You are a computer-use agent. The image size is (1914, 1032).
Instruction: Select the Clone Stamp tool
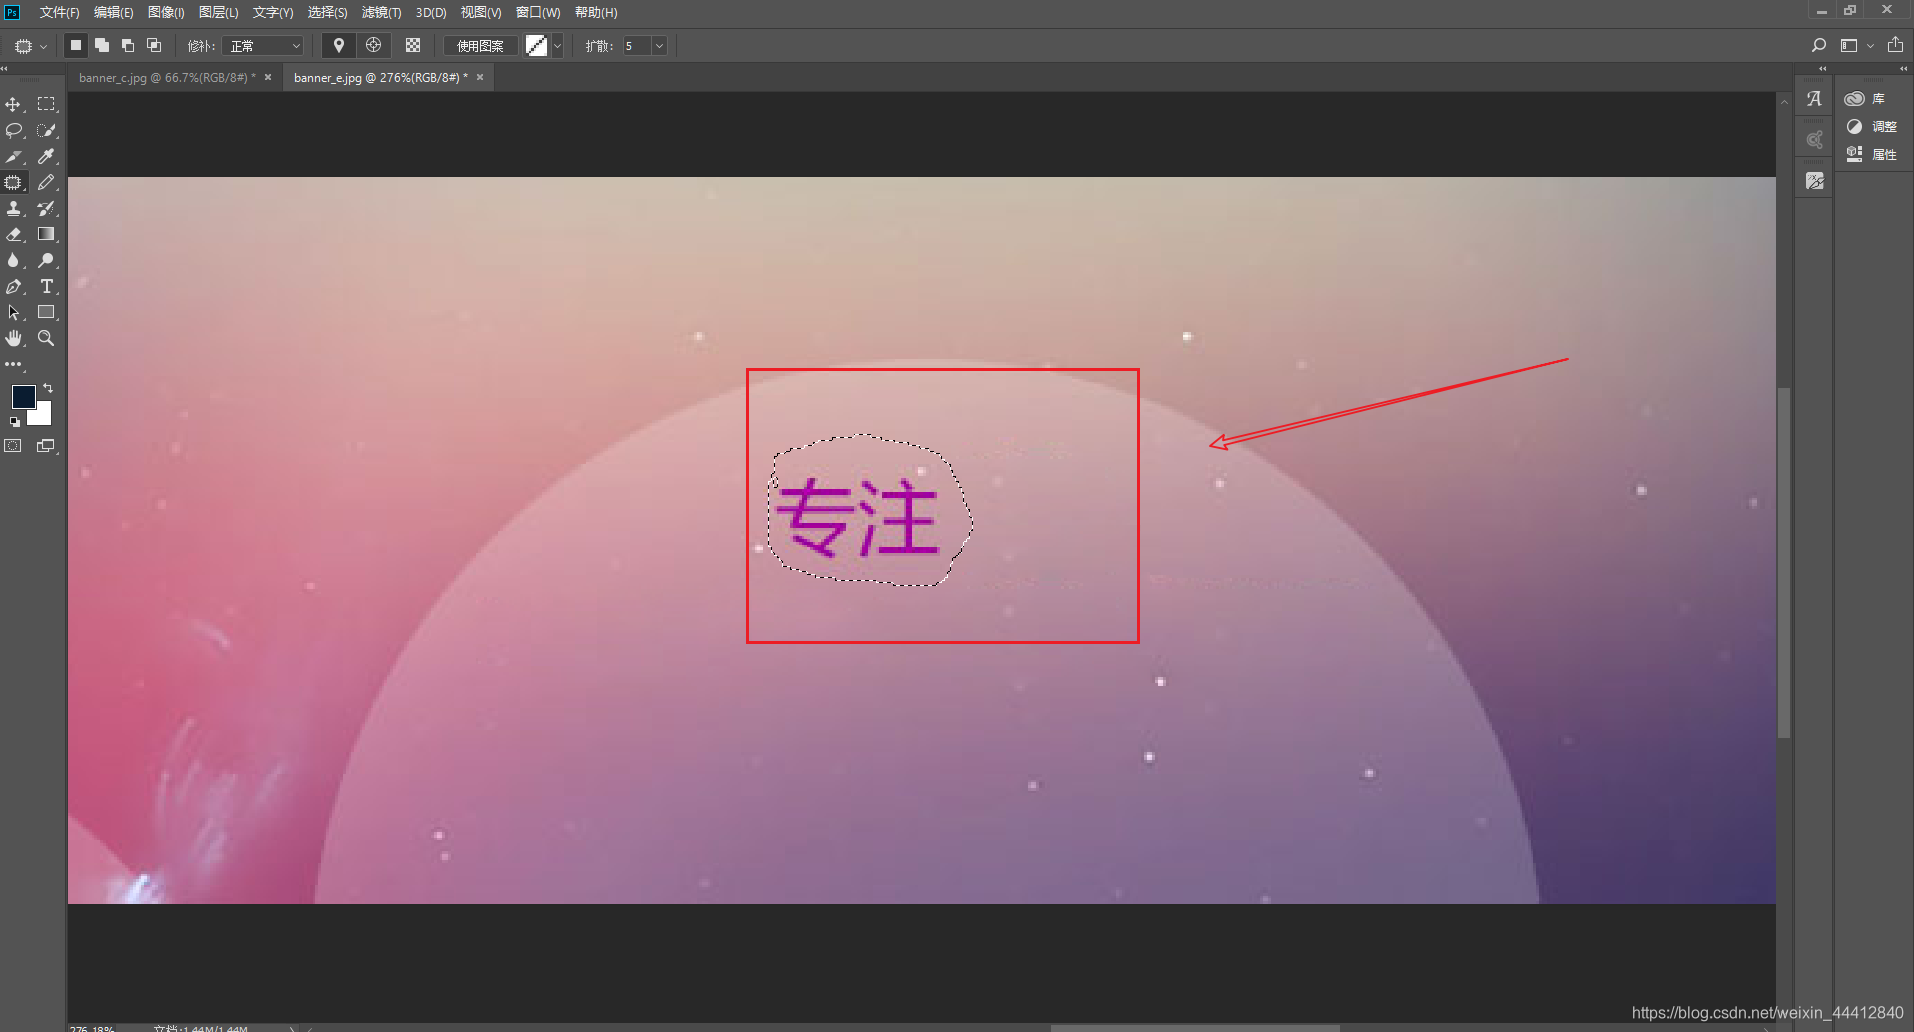[x=14, y=208]
